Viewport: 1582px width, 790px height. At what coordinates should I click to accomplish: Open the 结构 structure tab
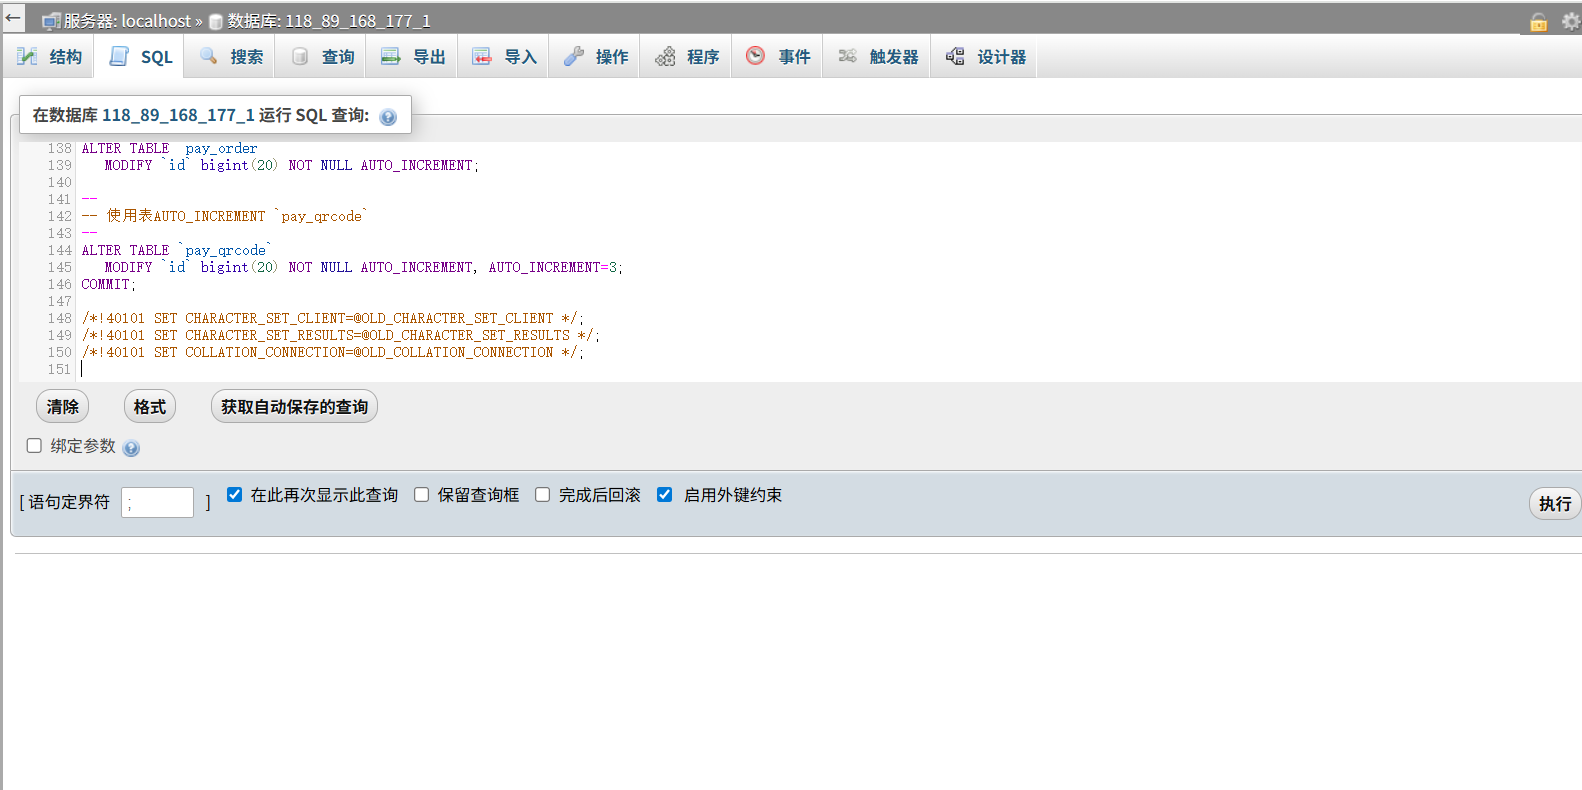(x=49, y=57)
